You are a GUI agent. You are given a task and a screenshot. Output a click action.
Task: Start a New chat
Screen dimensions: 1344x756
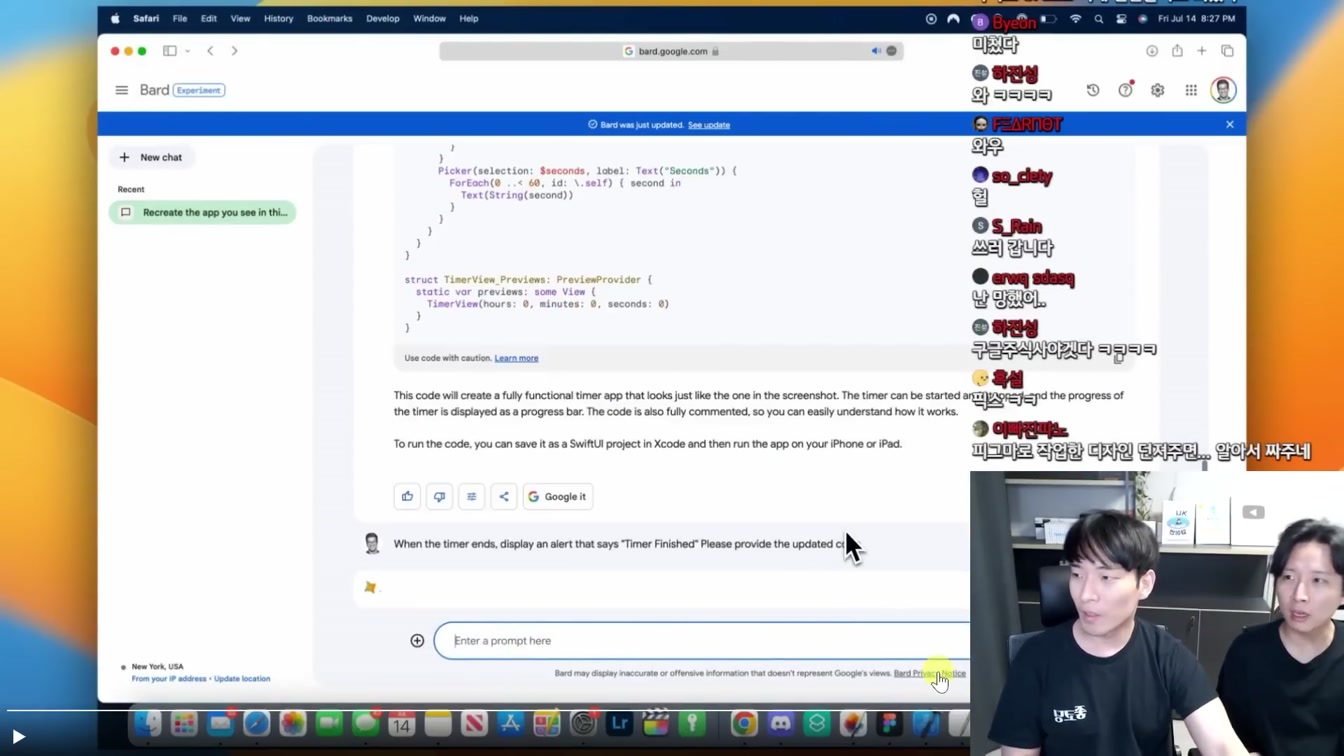(x=152, y=157)
